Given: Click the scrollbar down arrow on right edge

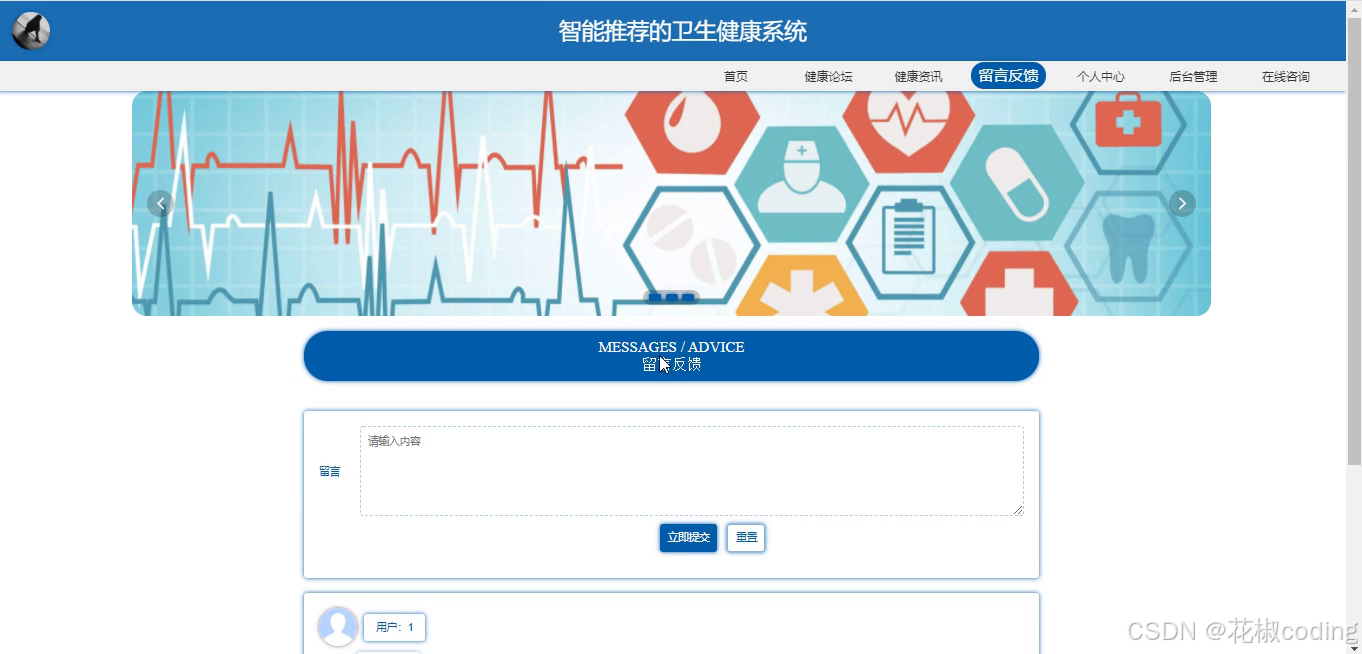Looking at the screenshot, I should [x=1355, y=647].
